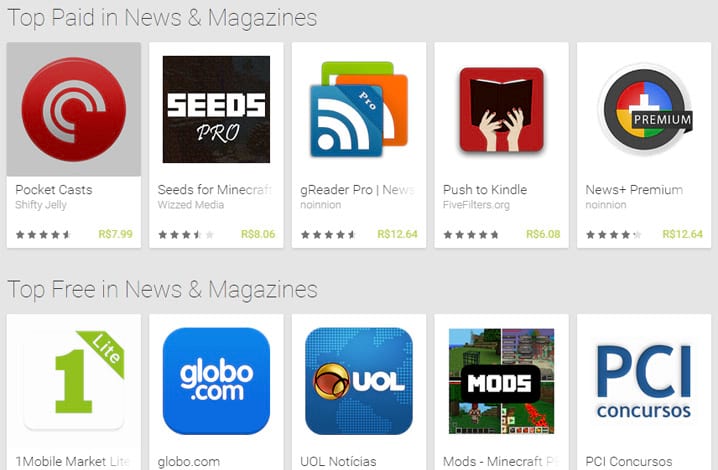Image resolution: width=718 pixels, height=470 pixels.
Task: Open the Pocket Casts app icon
Action: (x=74, y=109)
